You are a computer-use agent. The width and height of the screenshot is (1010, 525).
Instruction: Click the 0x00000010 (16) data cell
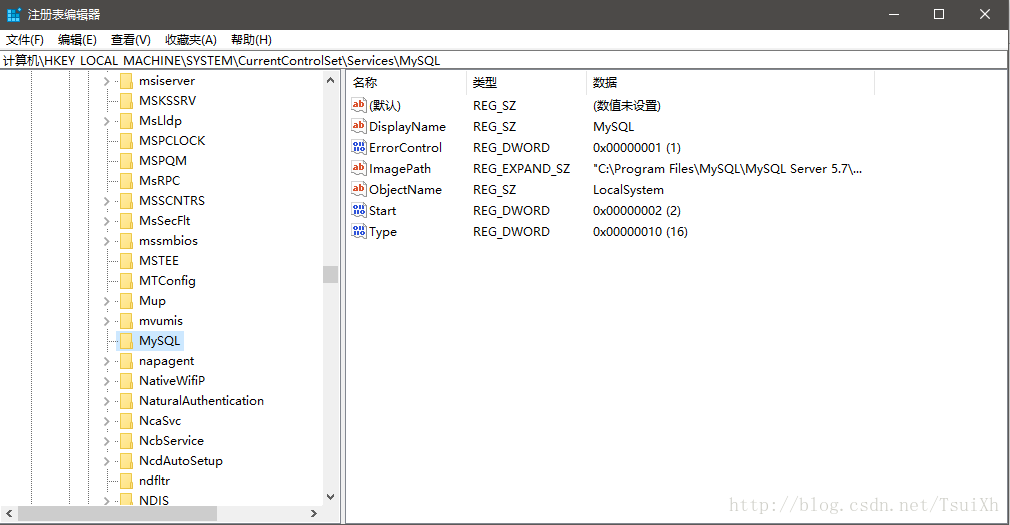(640, 232)
